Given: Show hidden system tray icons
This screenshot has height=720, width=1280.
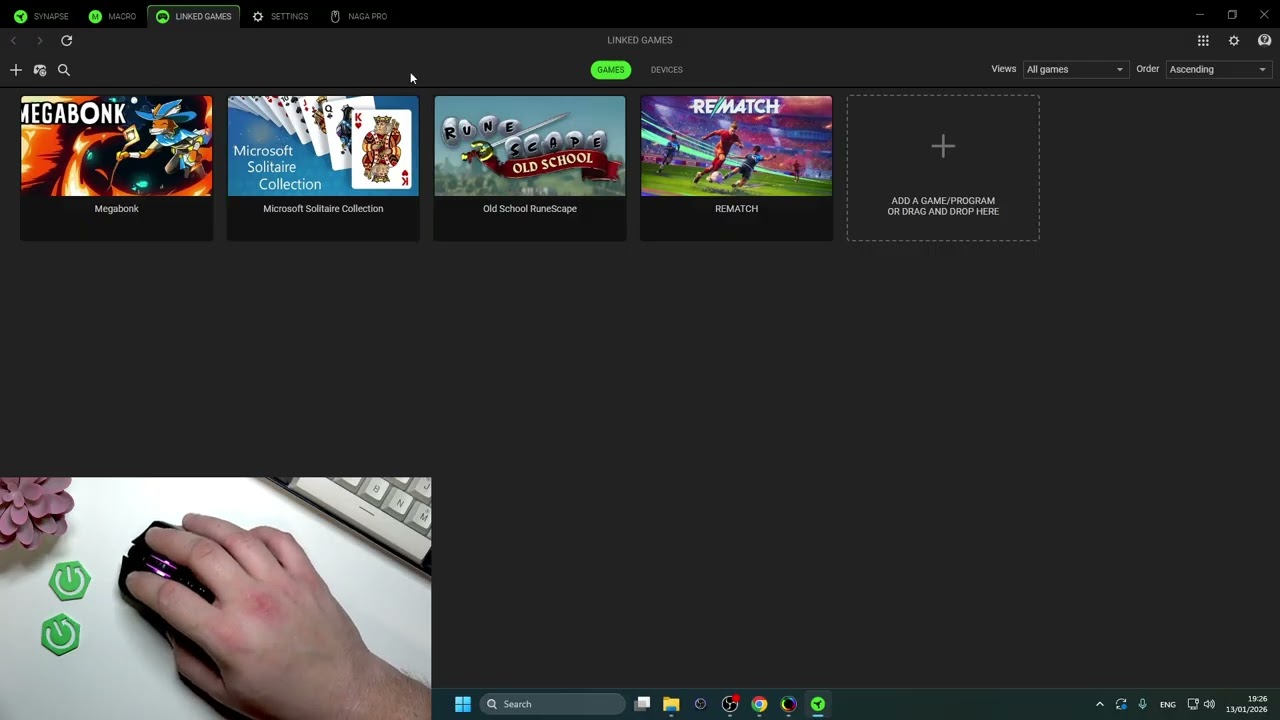Looking at the screenshot, I should tap(1100, 704).
